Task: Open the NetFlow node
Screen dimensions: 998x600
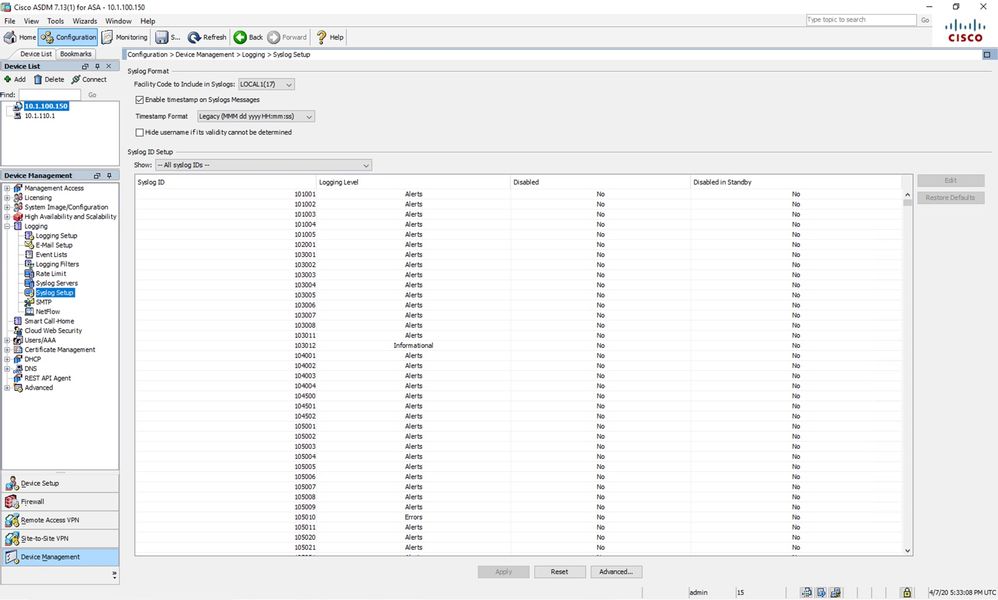Action: pyautogui.click(x=48, y=312)
